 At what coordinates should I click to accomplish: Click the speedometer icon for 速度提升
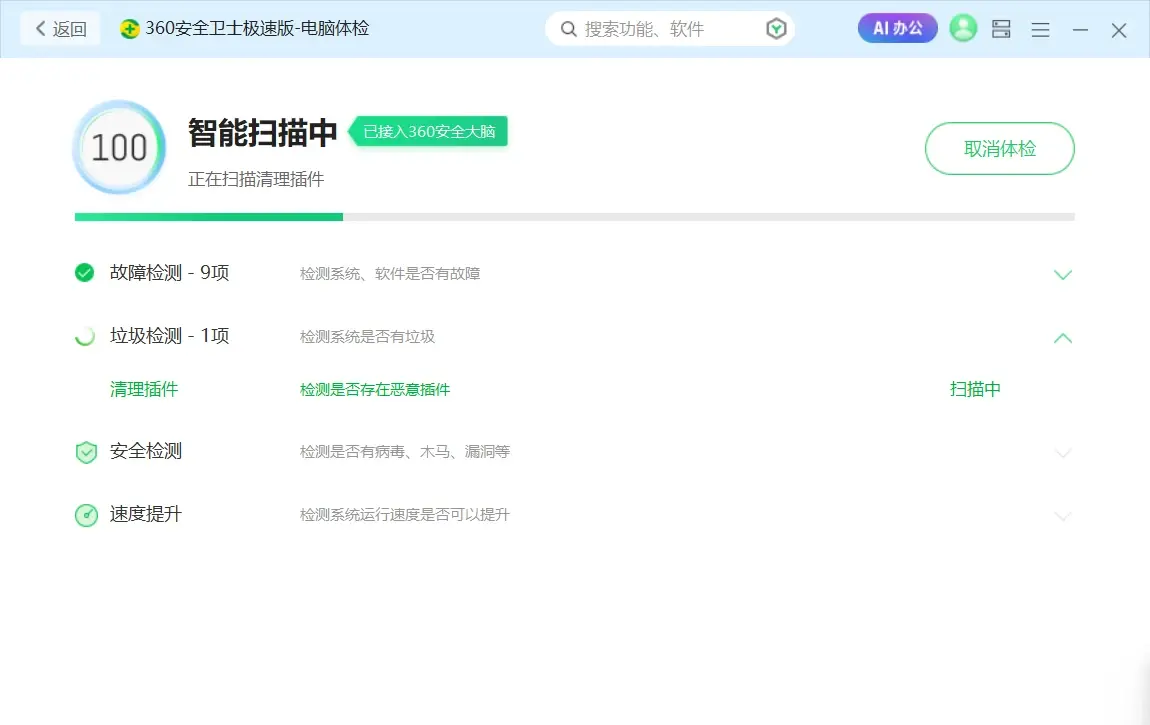[x=86, y=515]
